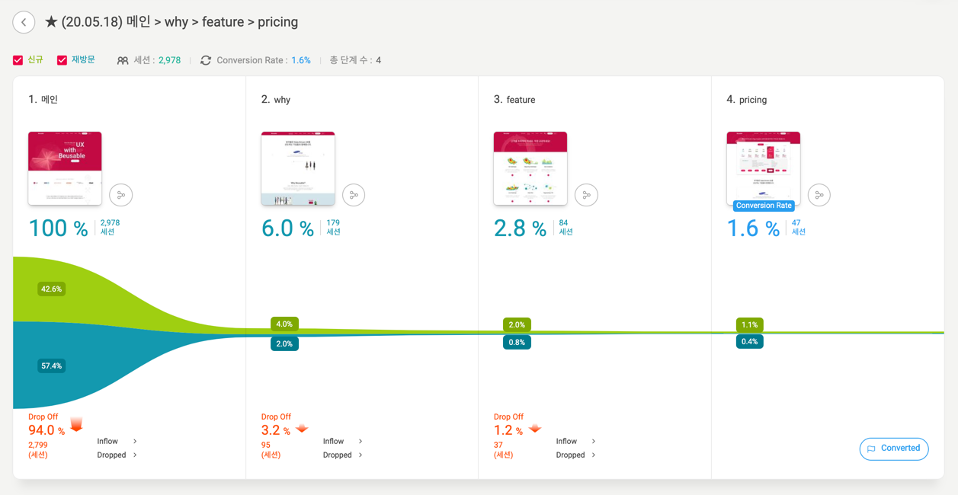Click the sessions people icon

pyautogui.click(x=122, y=60)
